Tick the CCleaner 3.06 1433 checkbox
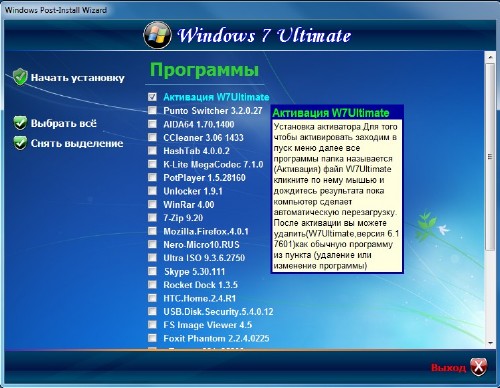This screenshot has height=388, width=500. (x=152, y=137)
